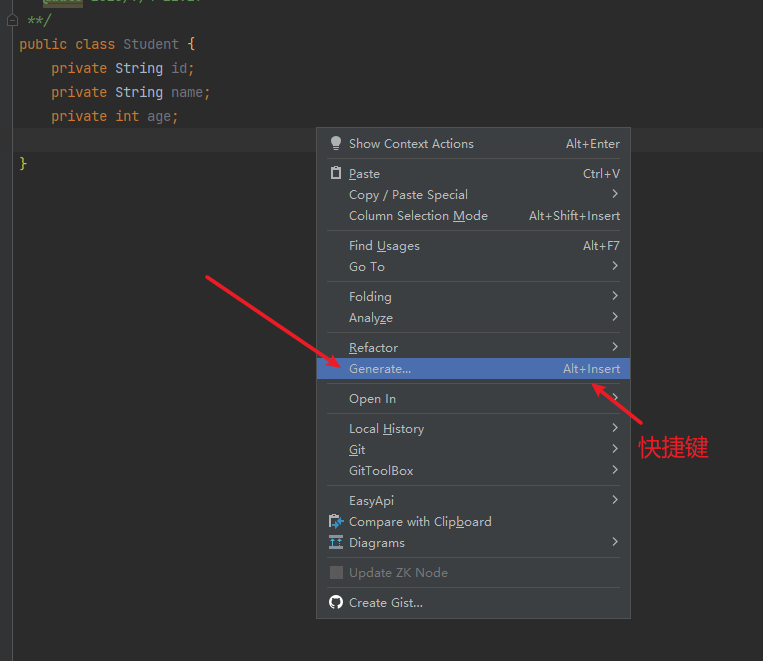Open the Folding submenu
The image size is (763, 661).
coord(370,296)
